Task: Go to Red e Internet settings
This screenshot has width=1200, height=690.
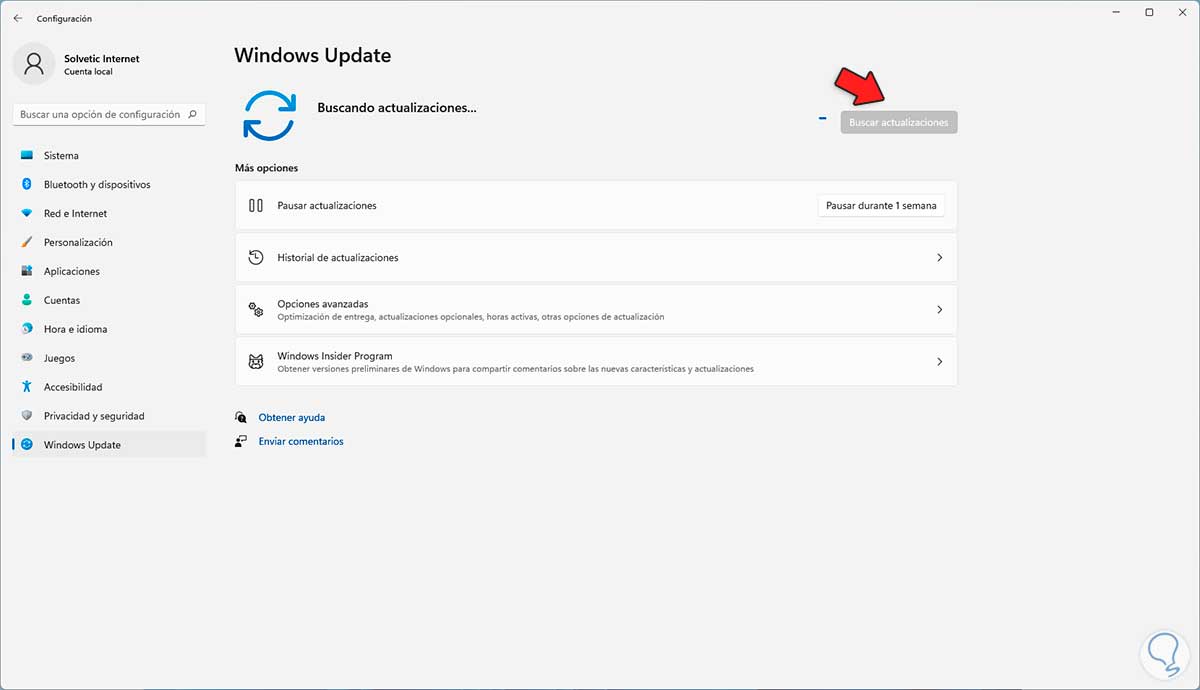Action: (109, 214)
